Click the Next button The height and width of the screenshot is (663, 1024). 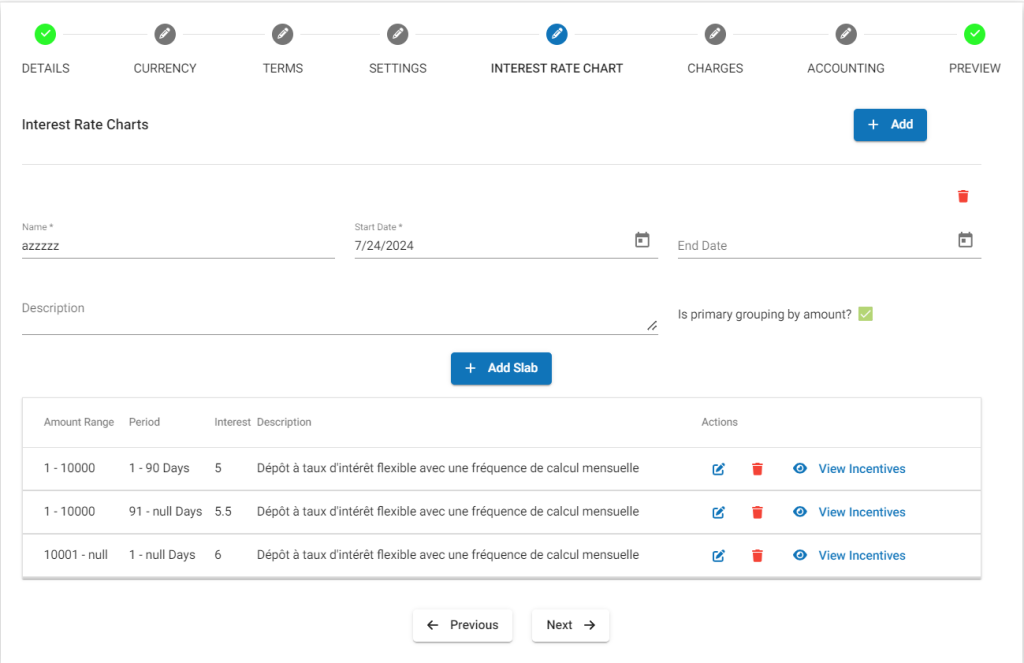570,625
